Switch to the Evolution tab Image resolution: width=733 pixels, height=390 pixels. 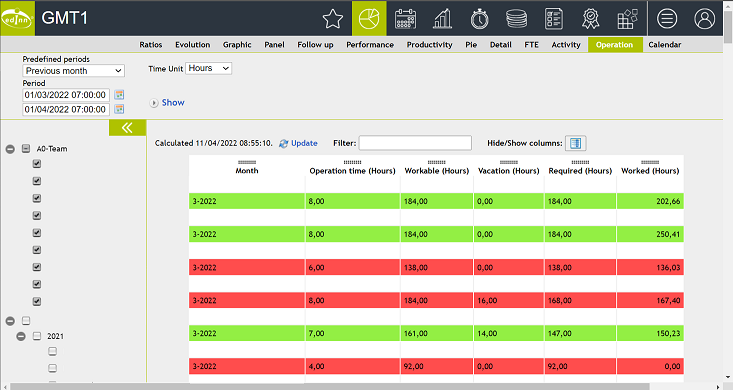tap(193, 45)
